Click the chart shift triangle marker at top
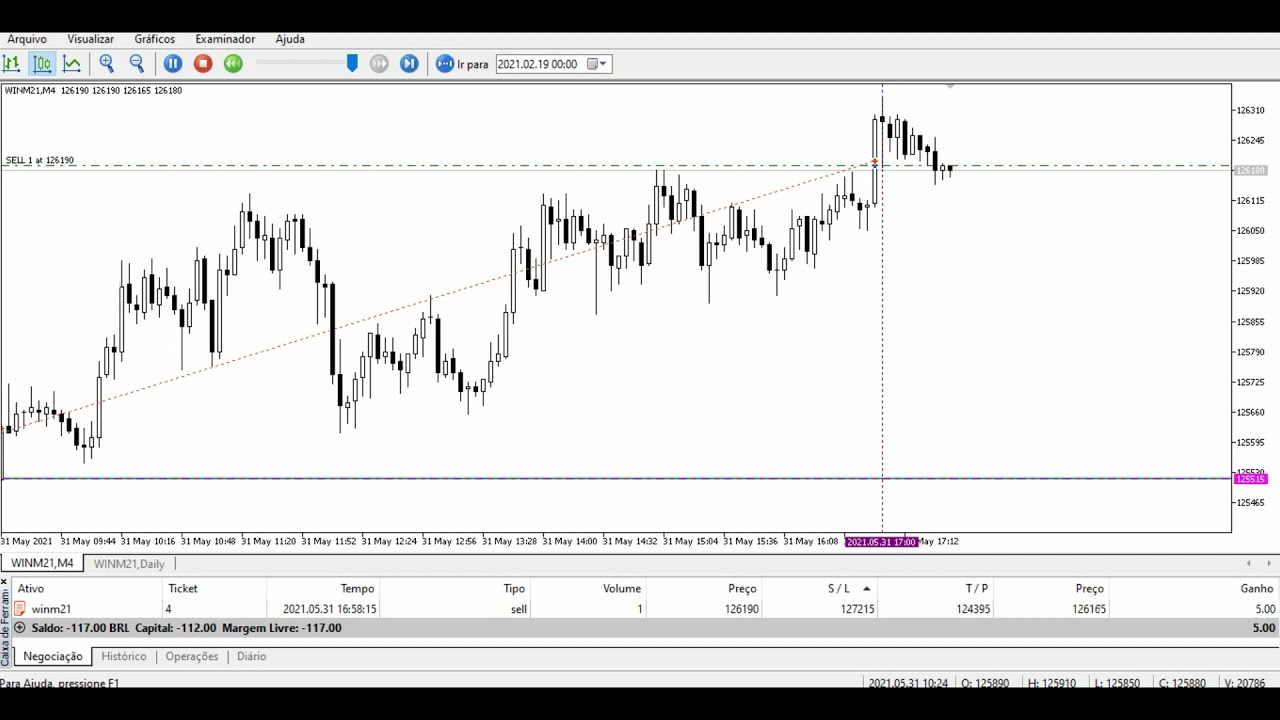Viewport: 1280px width, 720px height. (950, 87)
